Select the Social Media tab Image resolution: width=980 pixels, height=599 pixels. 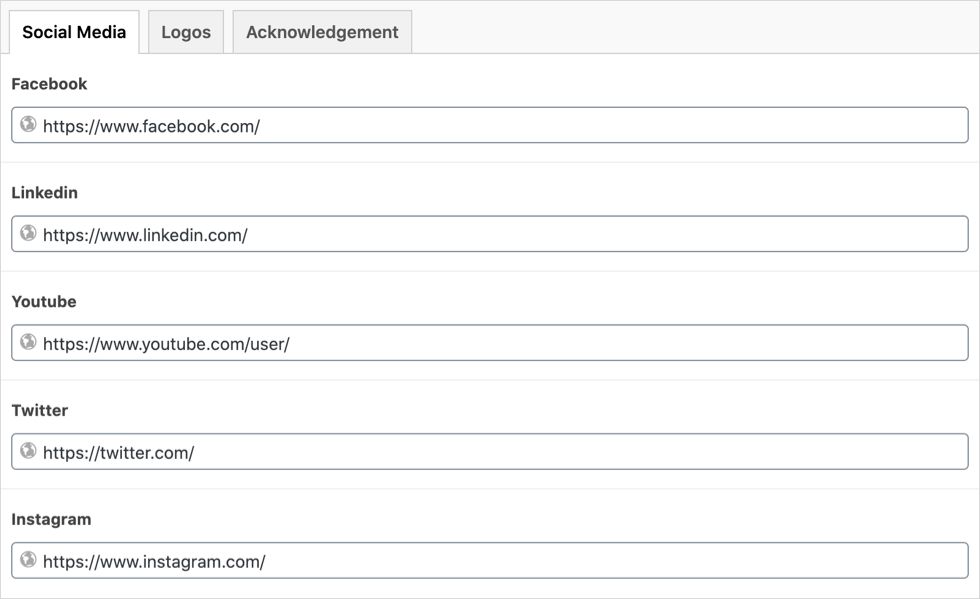click(74, 31)
